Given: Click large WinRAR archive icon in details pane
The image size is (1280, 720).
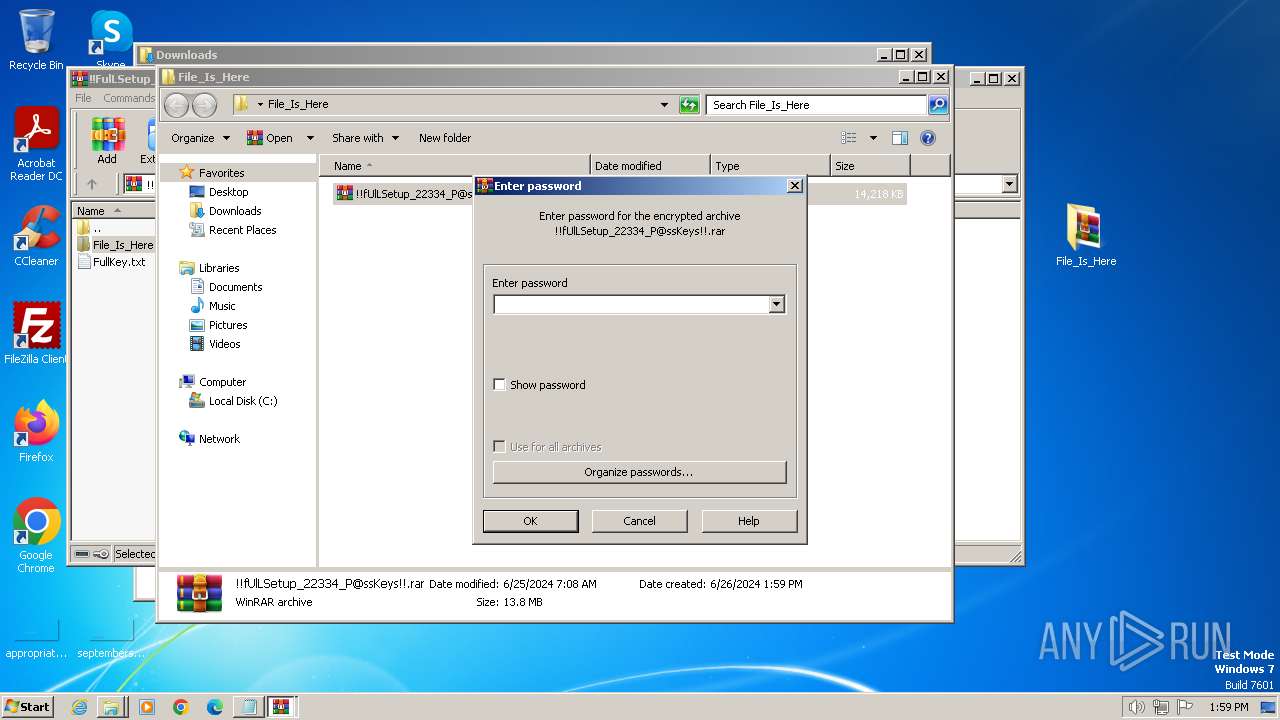Looking at the screenshot, I should tap(199, 592).
